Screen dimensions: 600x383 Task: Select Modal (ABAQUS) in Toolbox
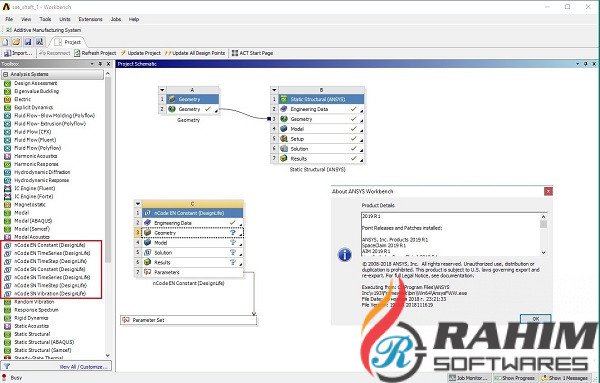click(33, 221)
